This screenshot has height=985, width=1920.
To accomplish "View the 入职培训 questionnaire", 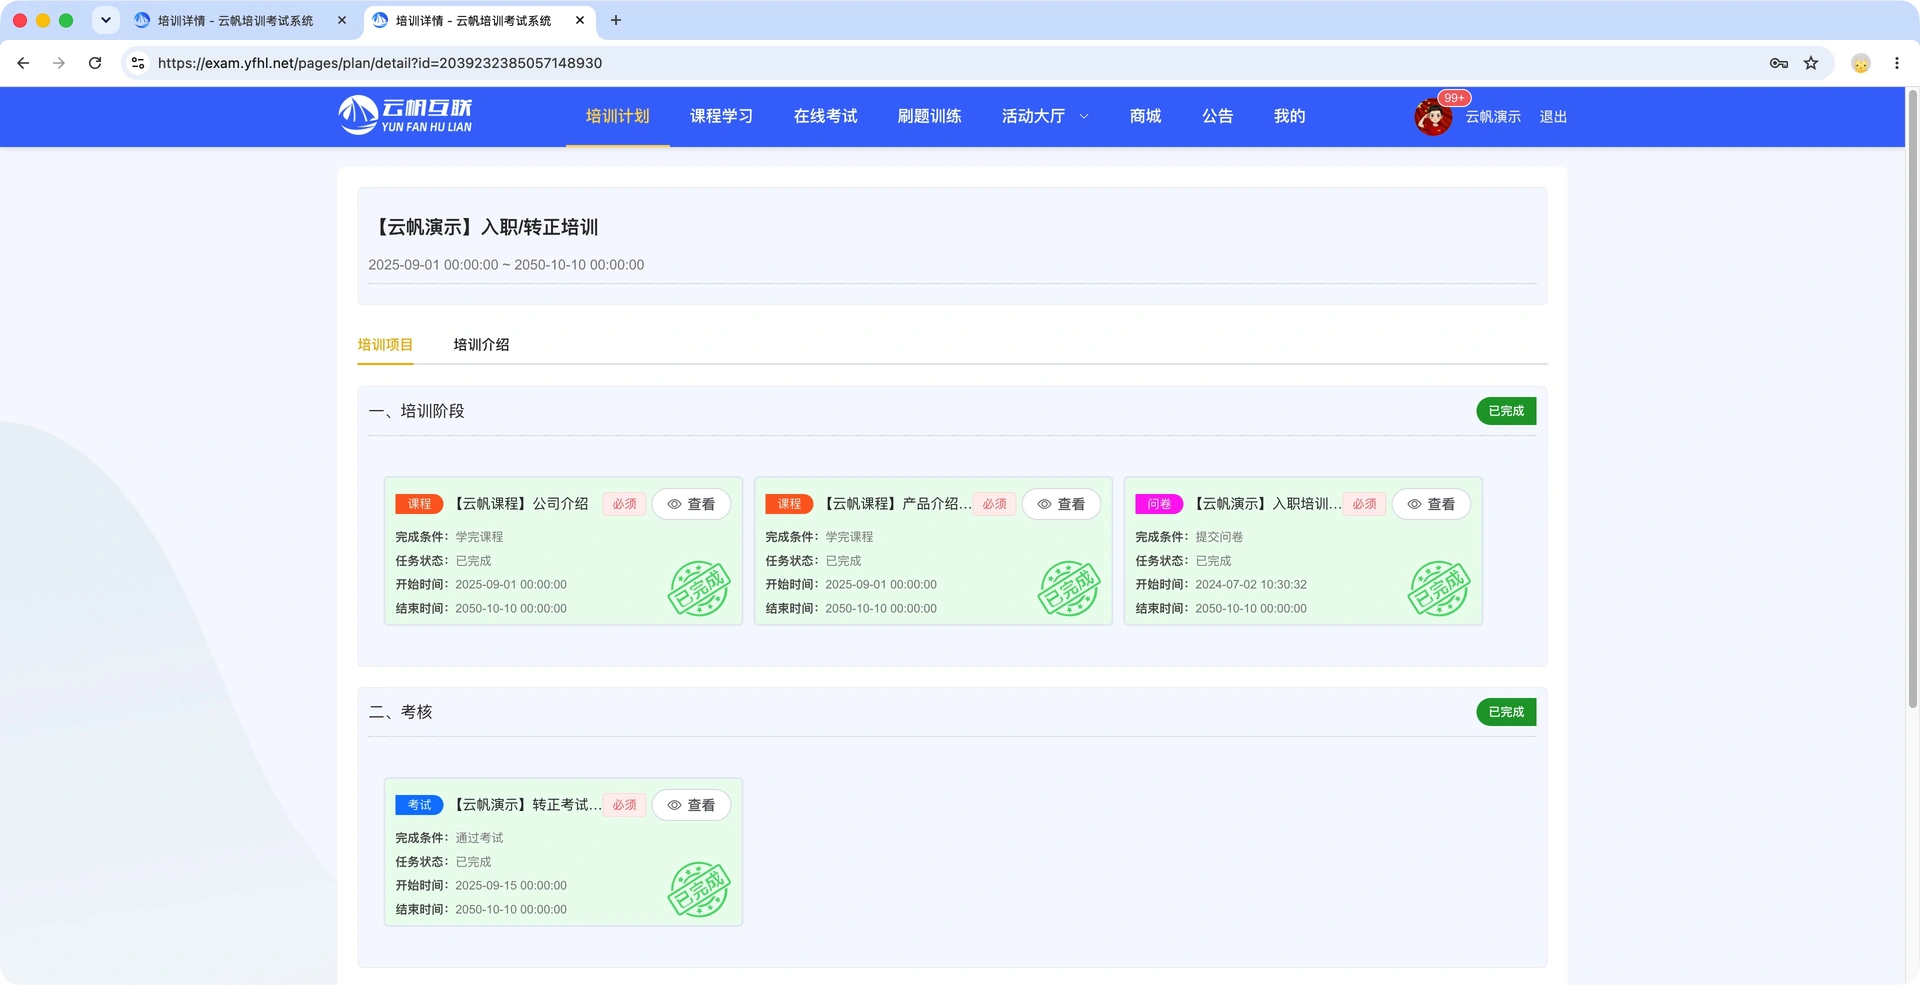I will (x=1431, y=504).
